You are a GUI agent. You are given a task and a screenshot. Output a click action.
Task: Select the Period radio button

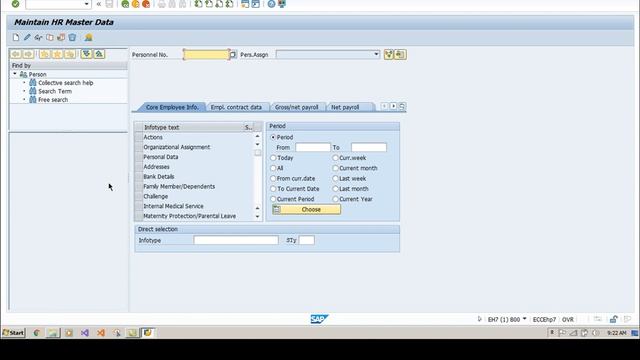273,138
